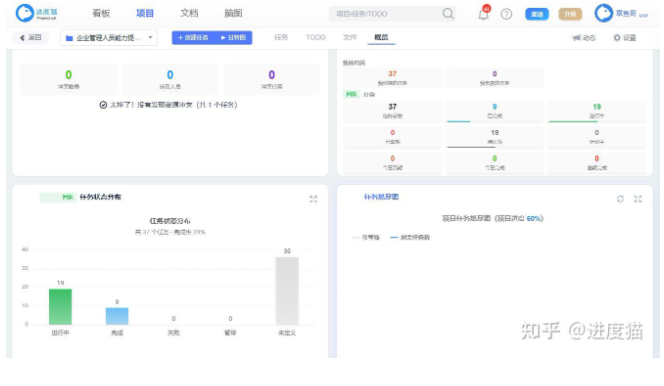Click the blue create-task button with plus
This screenshot has height=386, width=664.
(193, 38)
